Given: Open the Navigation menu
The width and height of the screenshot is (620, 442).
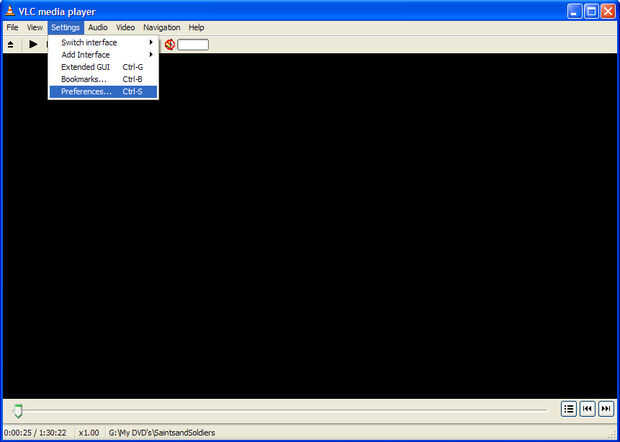Looking at the screenshot, I should tap(162, 27).
